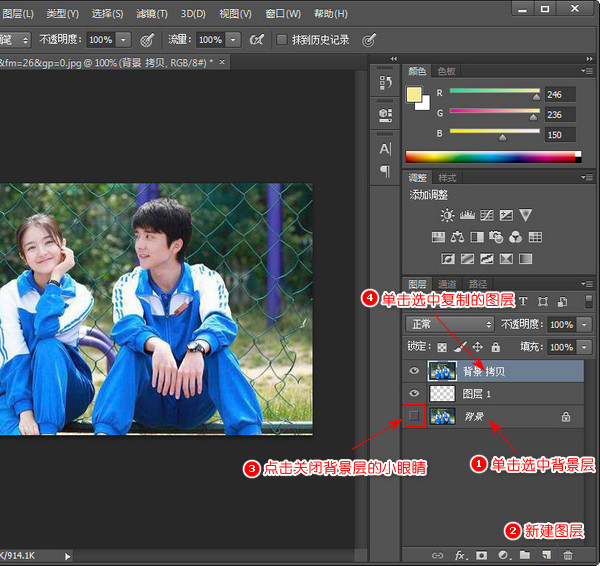
Task: Filter layers by type T icon
Action: tap(523, 301)
